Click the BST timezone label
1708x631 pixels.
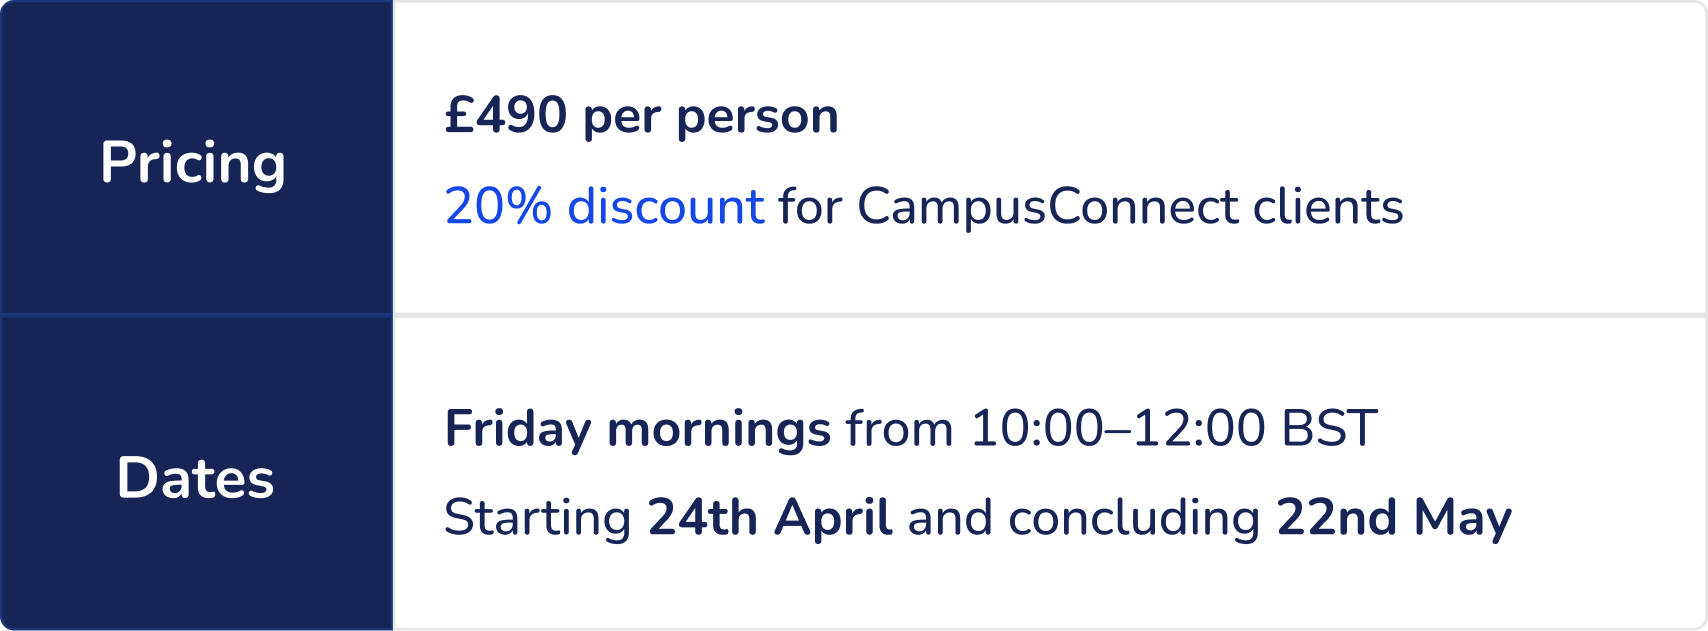1329,429
